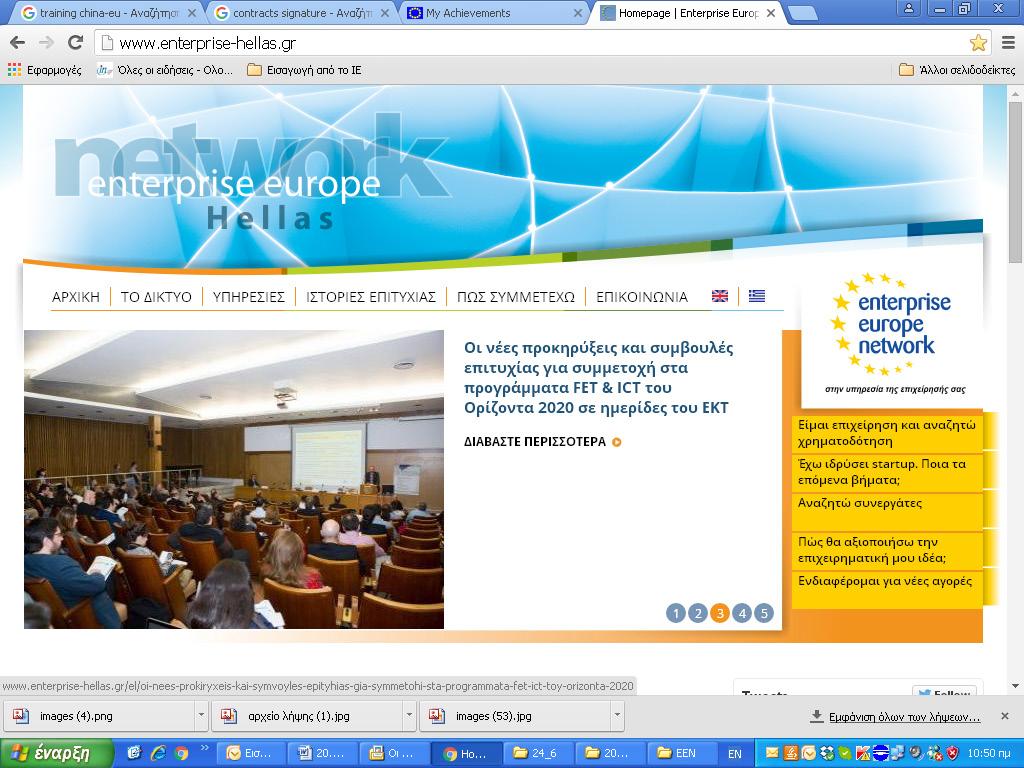Switch to the My Achievements tab

pos(494,13)
